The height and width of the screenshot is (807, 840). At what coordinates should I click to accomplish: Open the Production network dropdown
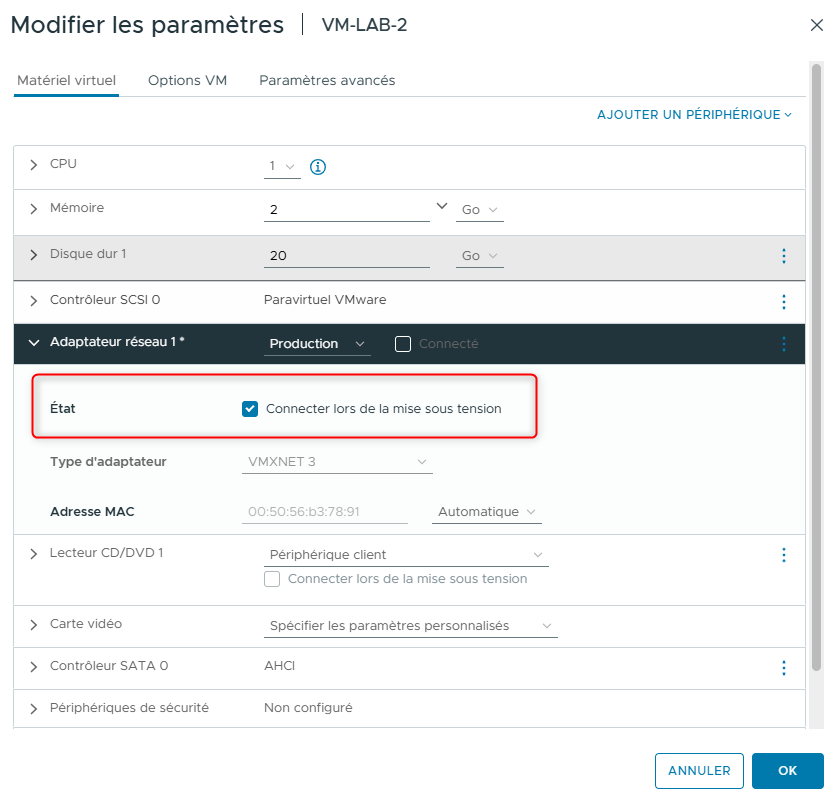pyautogui.click(x=317, y=344)
